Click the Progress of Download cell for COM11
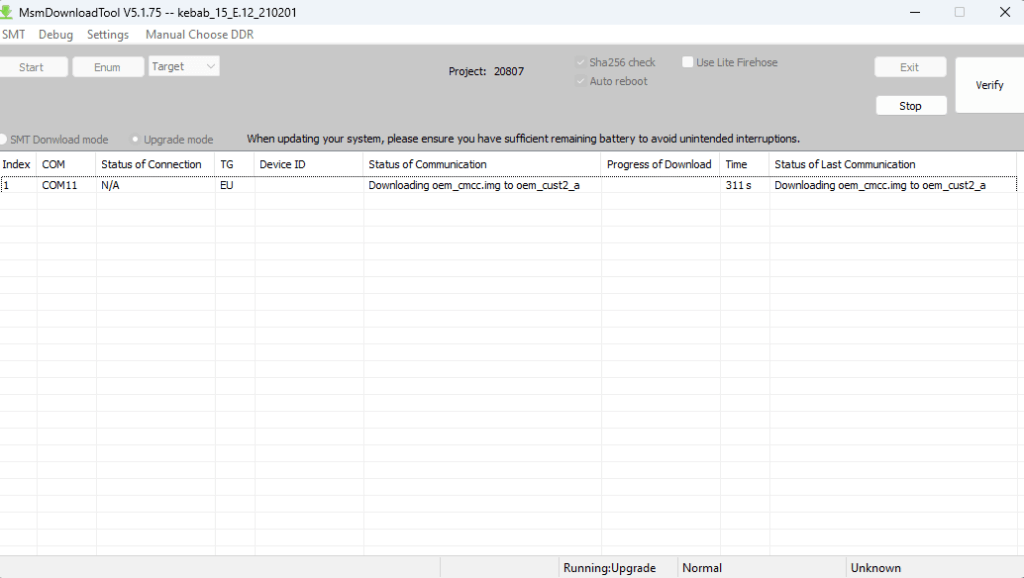Viewport: 1024px width, 578px height. tap(660, 185)
